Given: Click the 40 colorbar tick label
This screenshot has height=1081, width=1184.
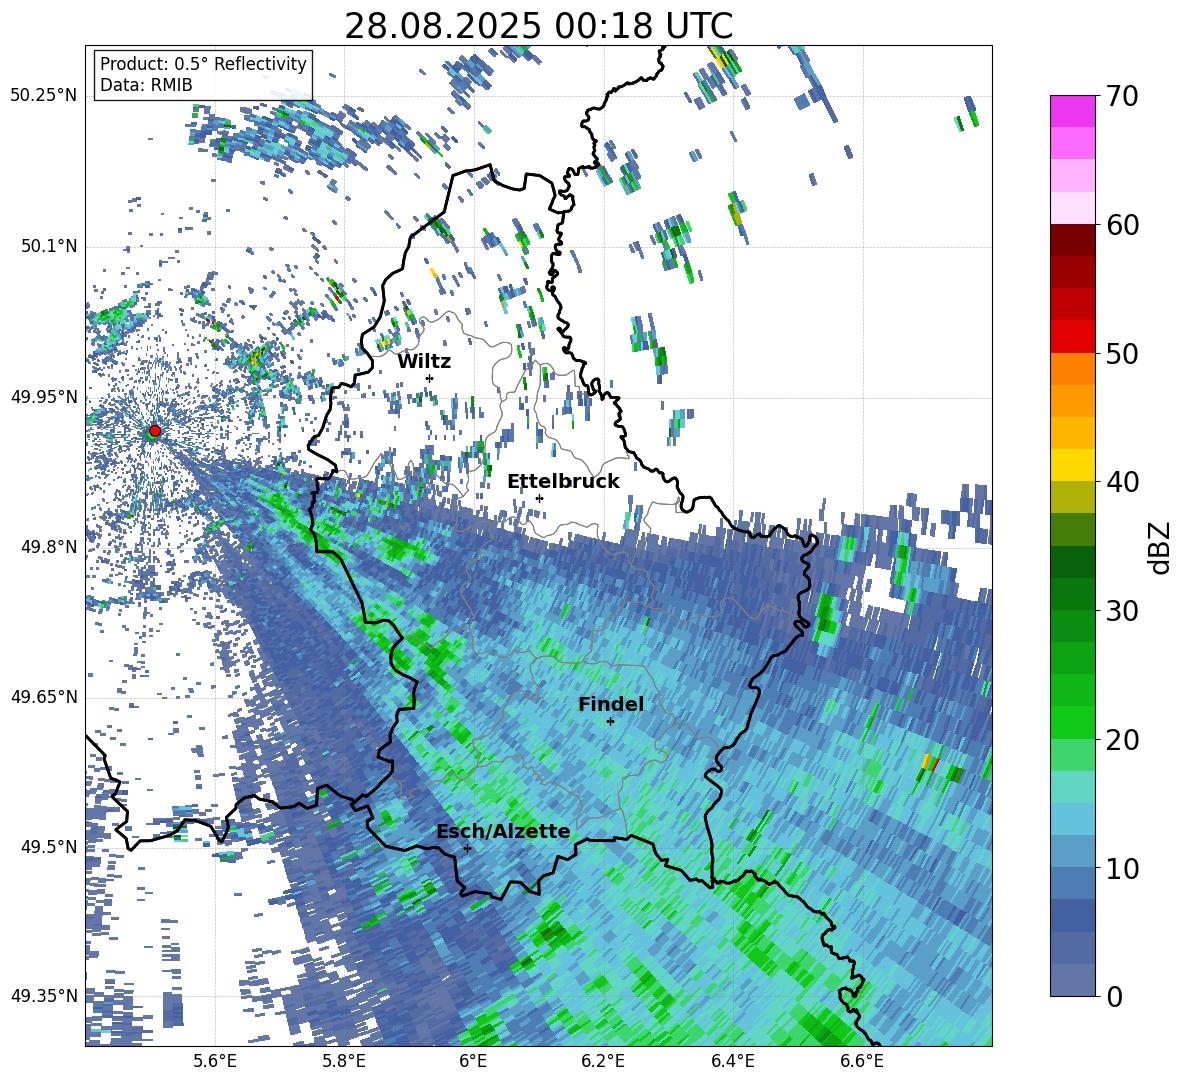Looking at the screenshot, I should [1122, 482].
